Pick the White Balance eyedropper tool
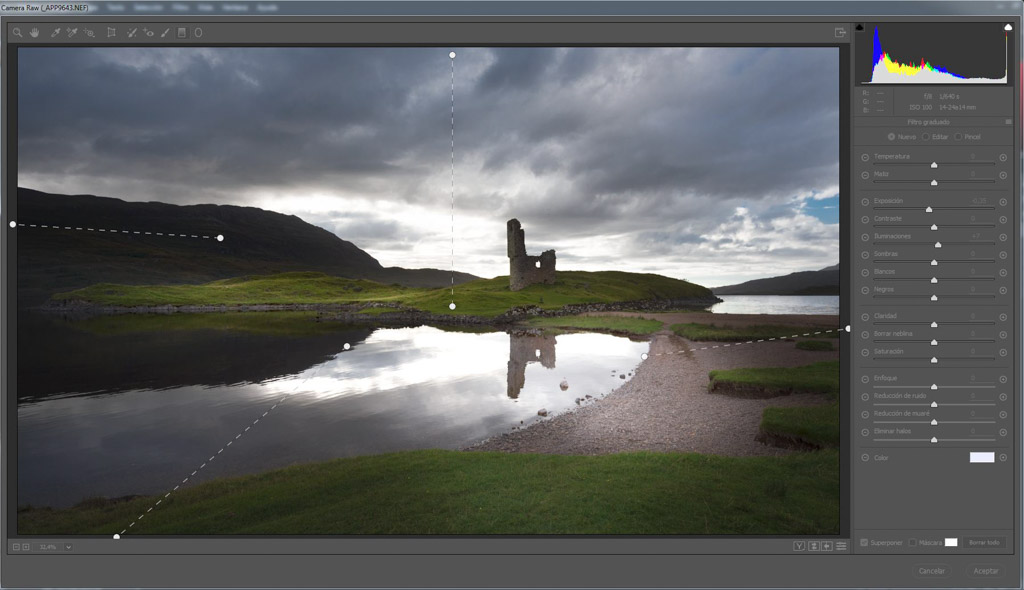Viewport: 1024px width, 590px height. click(x=56, y=32)
